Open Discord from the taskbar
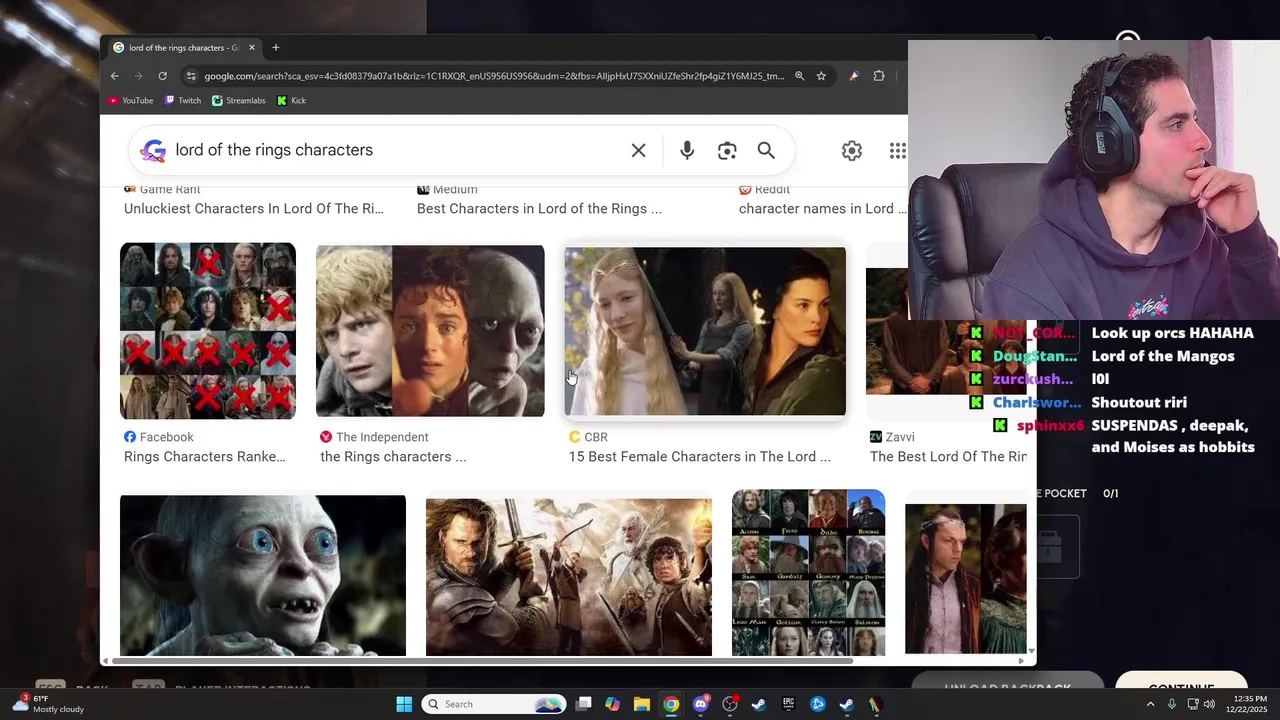 (700, 704)
